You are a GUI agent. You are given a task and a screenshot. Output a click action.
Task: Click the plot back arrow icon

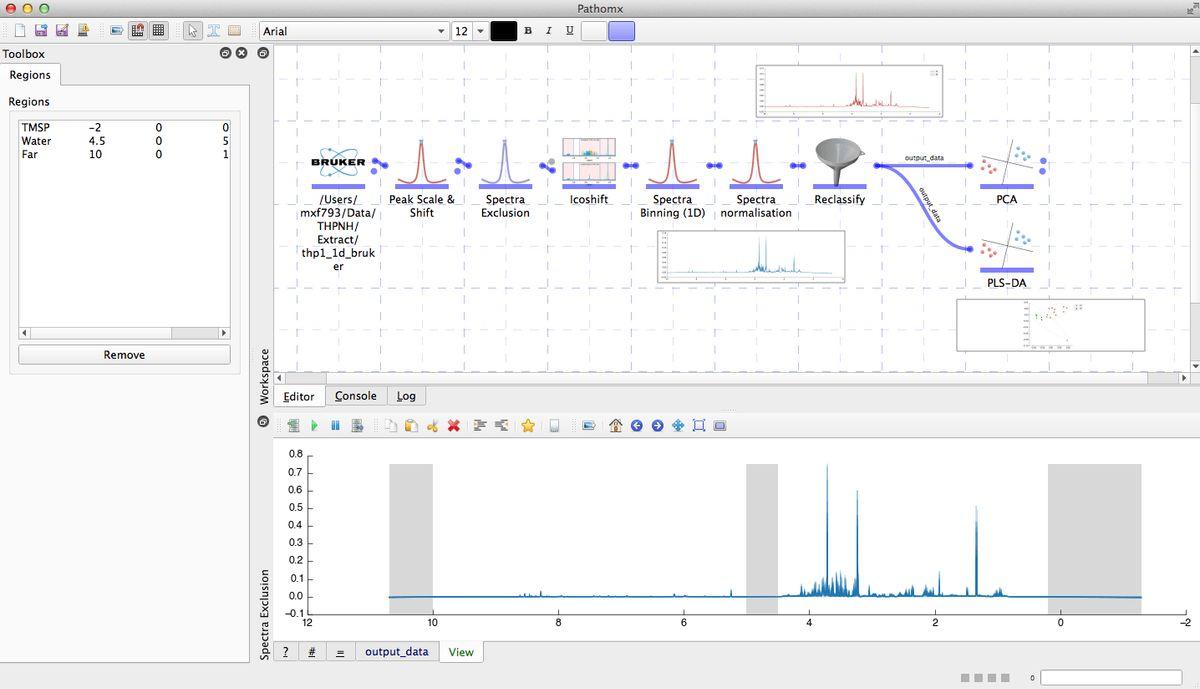[x=636, y=426]
